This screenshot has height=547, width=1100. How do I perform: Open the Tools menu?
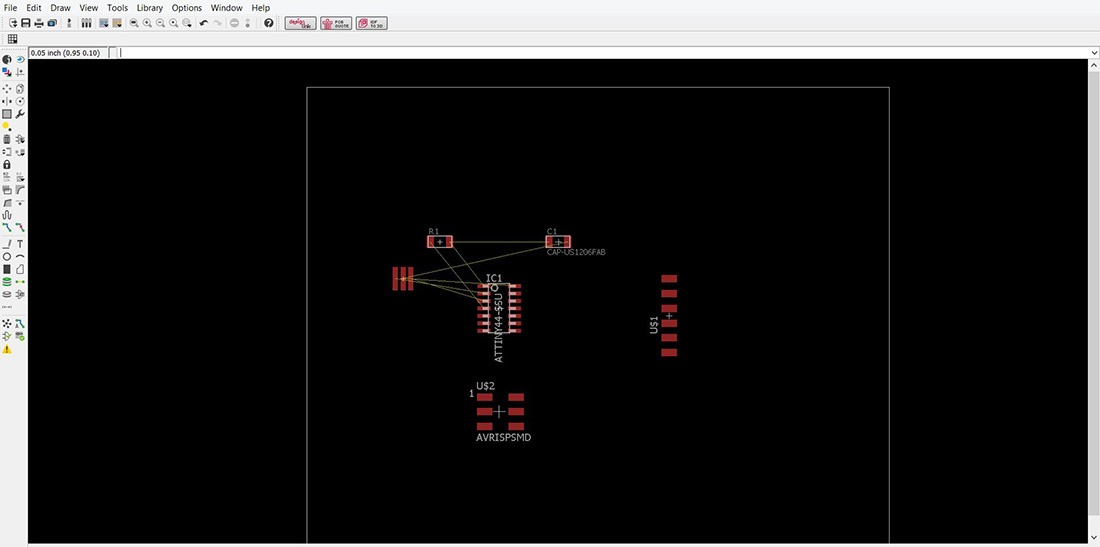[x=117, y=8]
